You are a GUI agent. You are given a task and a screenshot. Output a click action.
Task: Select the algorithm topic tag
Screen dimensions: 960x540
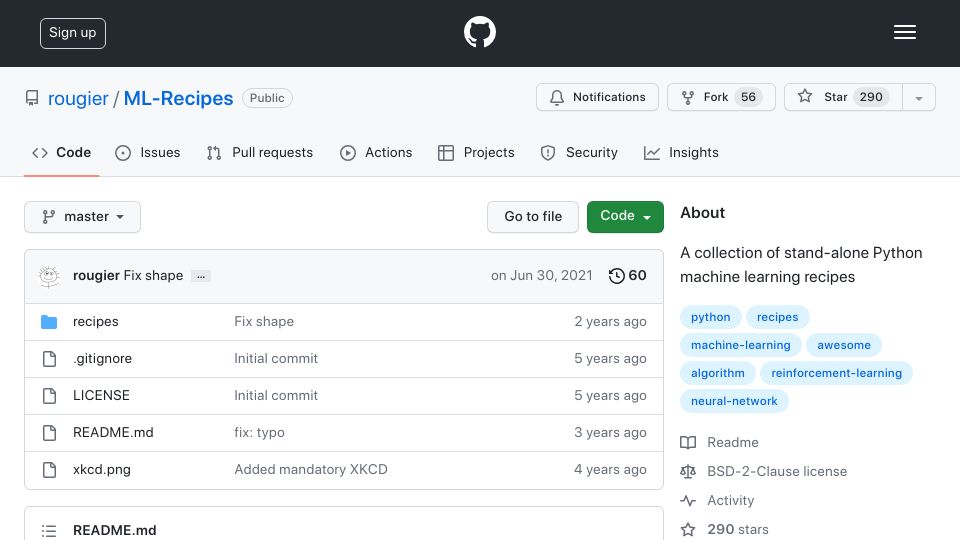click(x=718, y=373)
